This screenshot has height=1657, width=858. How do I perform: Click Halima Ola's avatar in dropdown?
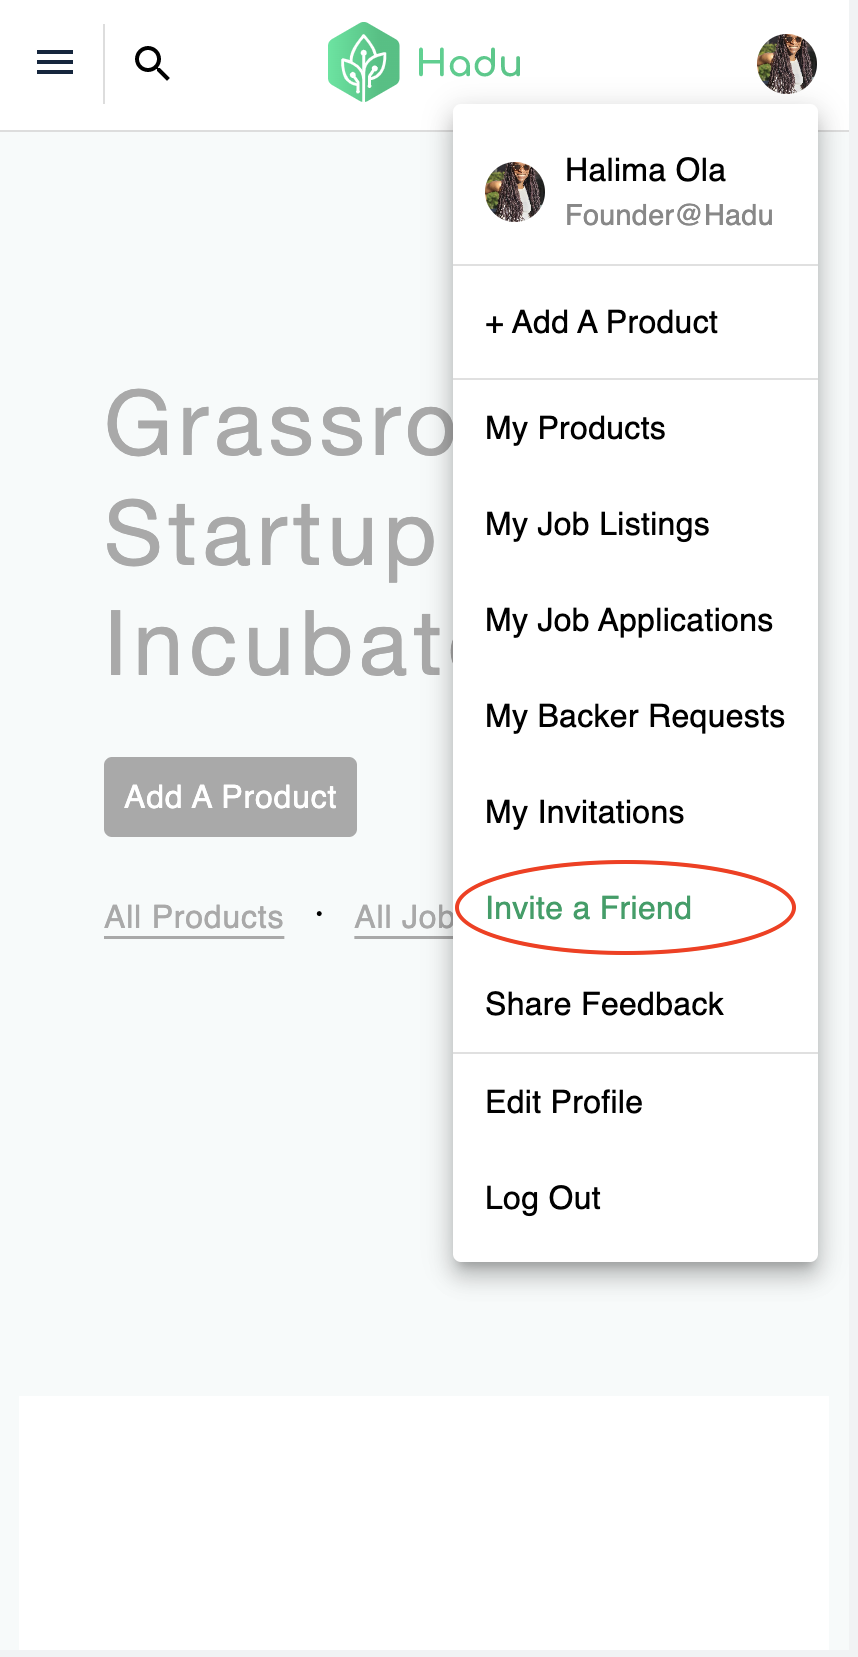click(515, 192)
